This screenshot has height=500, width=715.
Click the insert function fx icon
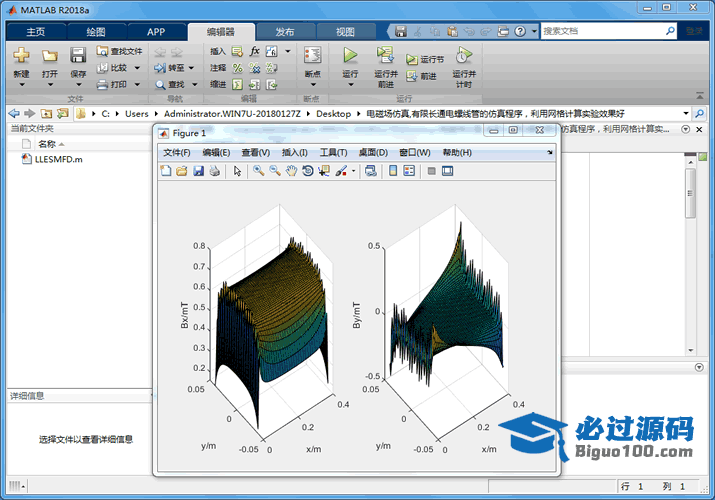[254, 51]
